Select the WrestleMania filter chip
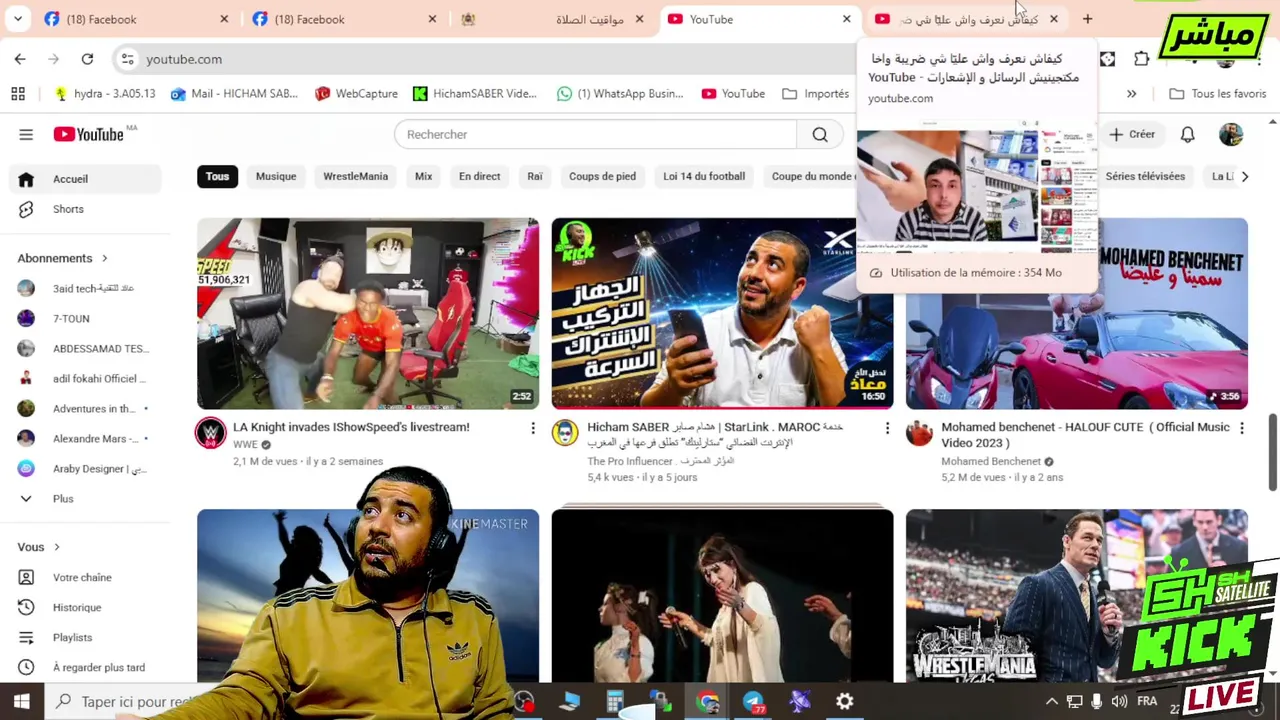Viewport: 1280px width, 720px height. pyautogui.click(x=355, y=176)
